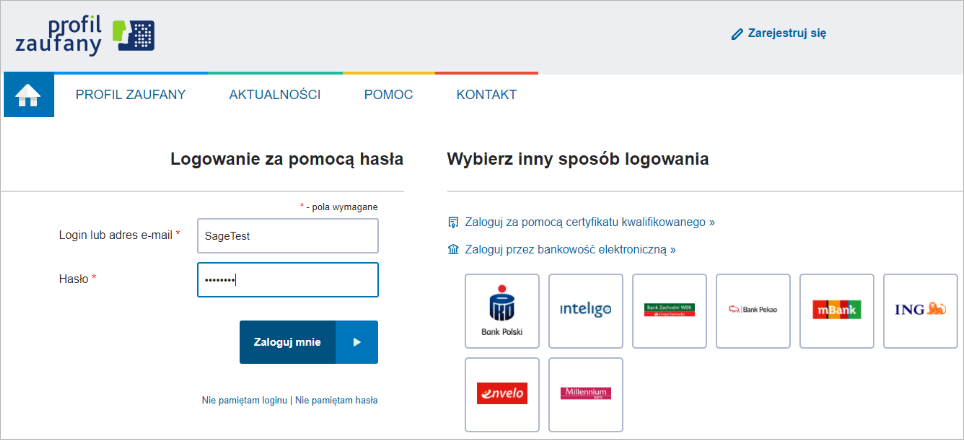Select the Millennium bank tile
The width and height of the screenshot is (964, 440).
click(x=585, y=394)
